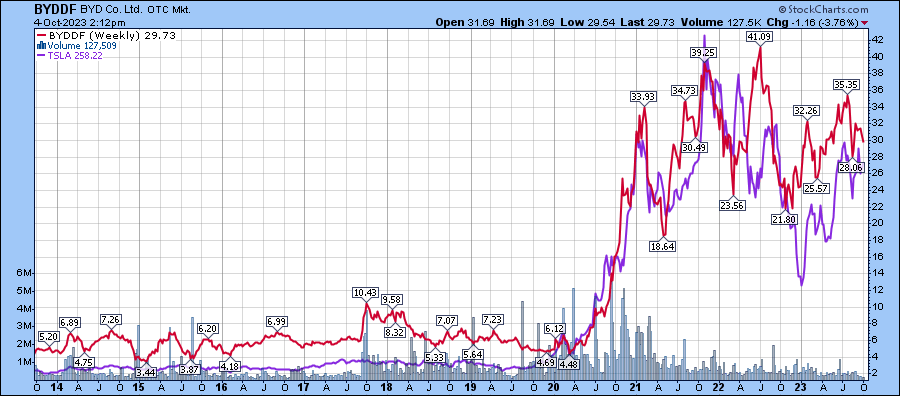Click the year '14' on time axis
Screen dimensions: 900x396
click(57, 387)
